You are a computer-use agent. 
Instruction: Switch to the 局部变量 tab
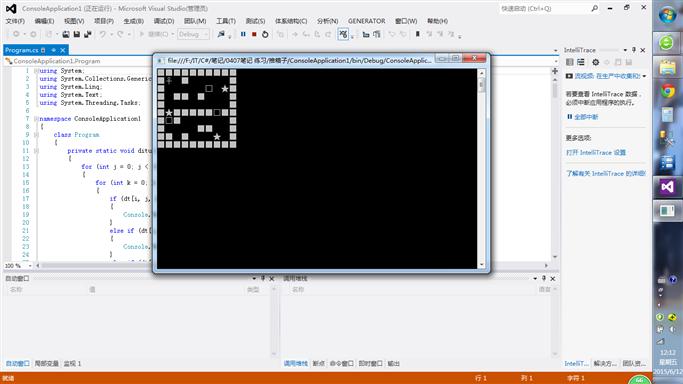pyautogui.click(x=47, y=364)
